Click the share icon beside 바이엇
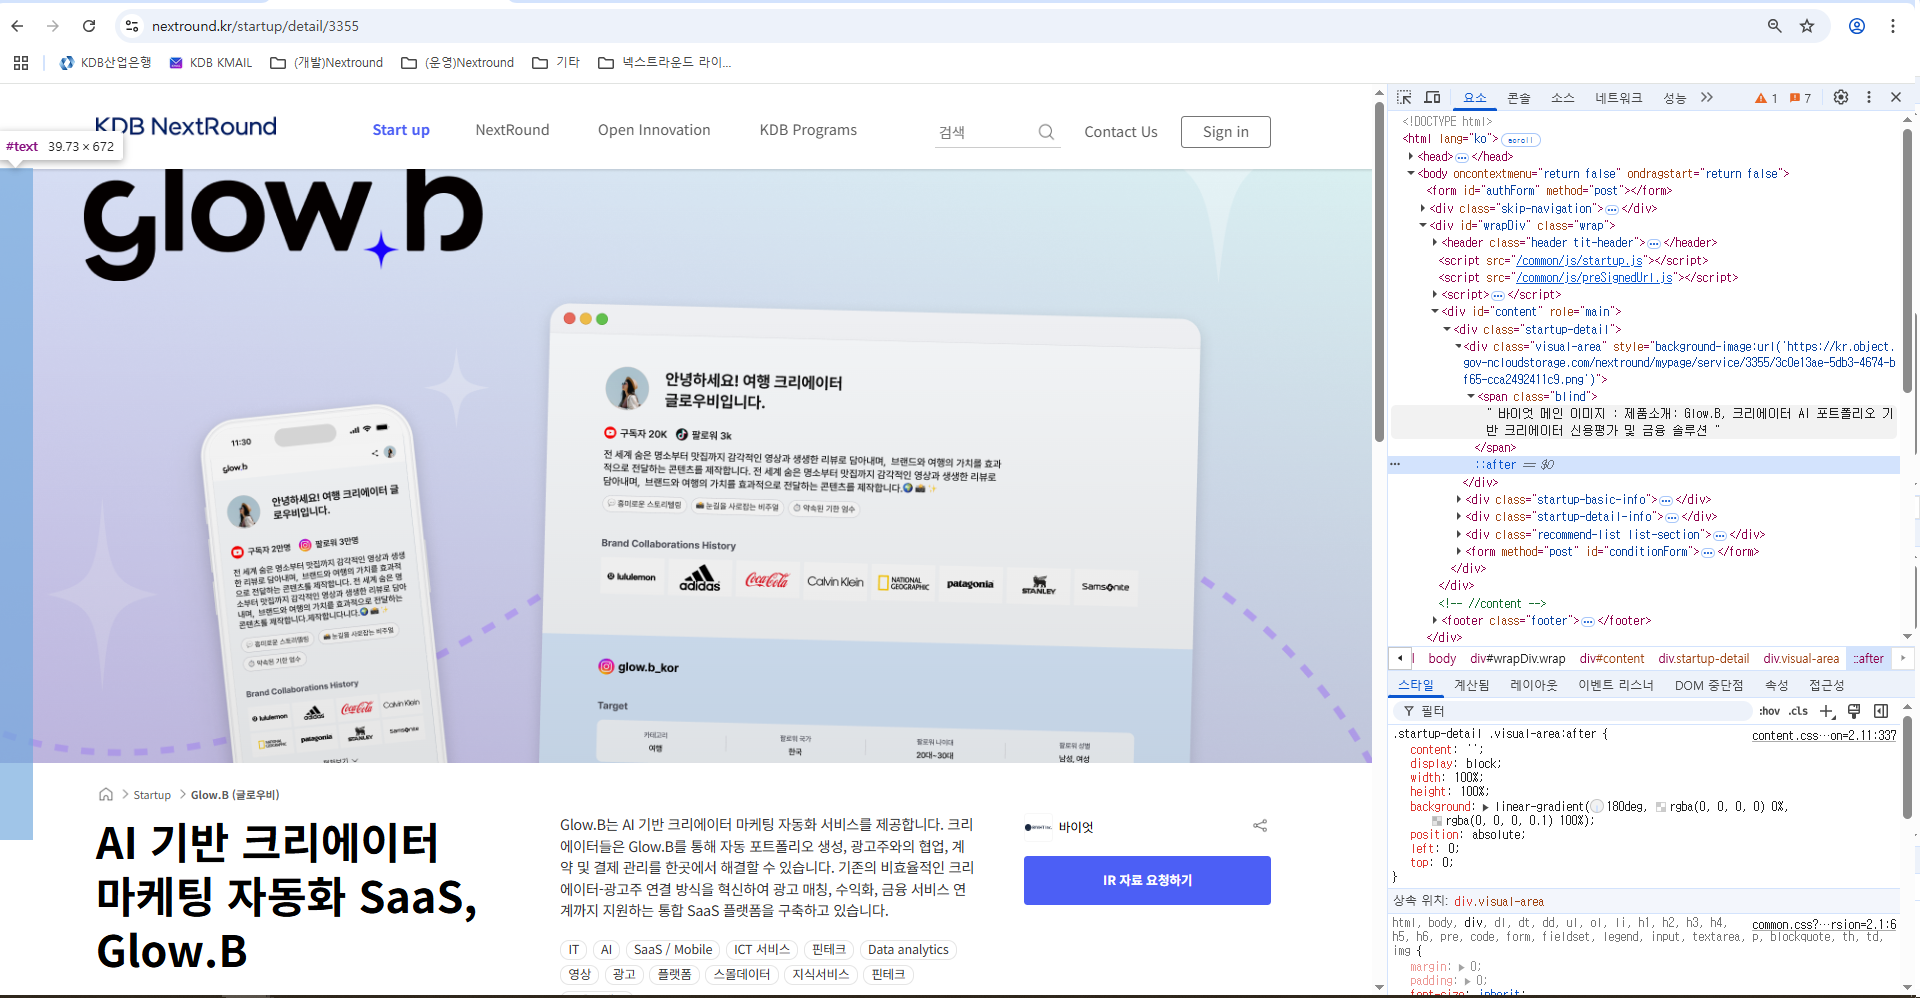1920x998 pixels. point(1259,826)
